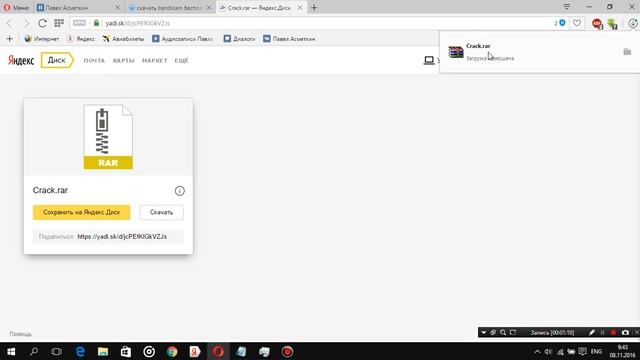Open Google Chrome from taskbar

click(x=172, y=351)
